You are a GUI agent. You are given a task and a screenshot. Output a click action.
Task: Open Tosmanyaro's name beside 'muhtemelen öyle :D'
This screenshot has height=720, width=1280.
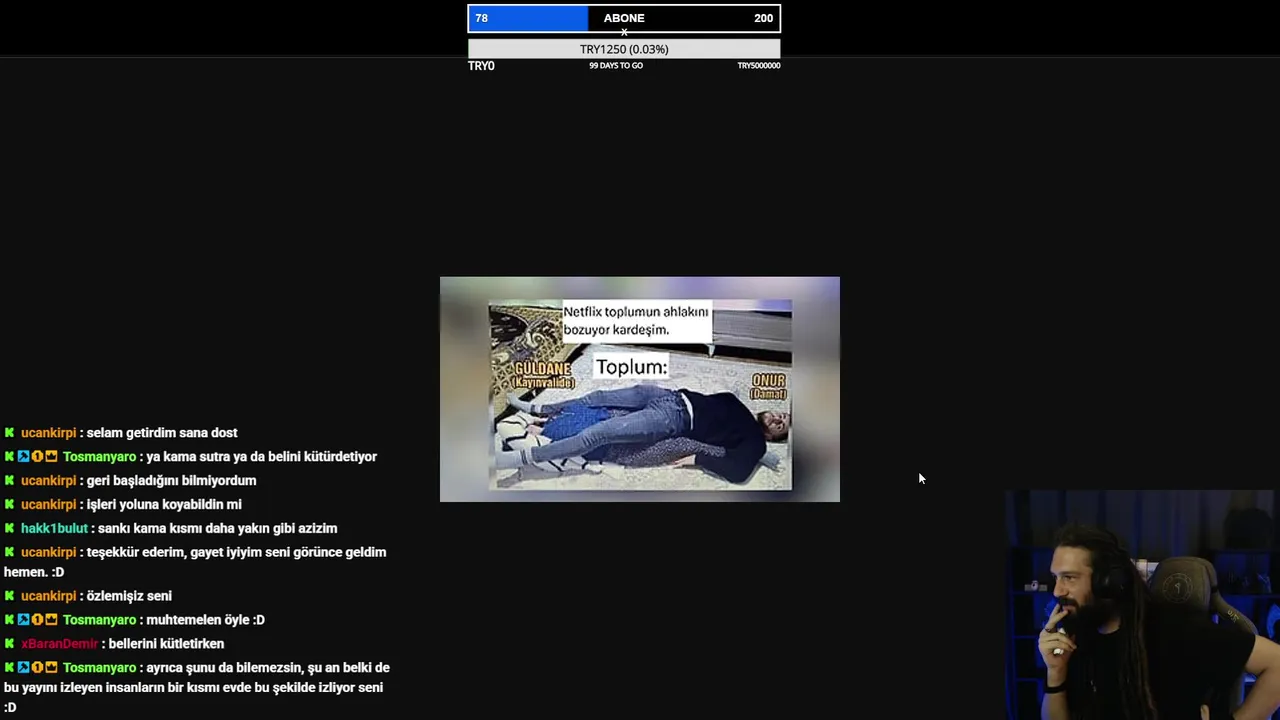tap(99, 620)
